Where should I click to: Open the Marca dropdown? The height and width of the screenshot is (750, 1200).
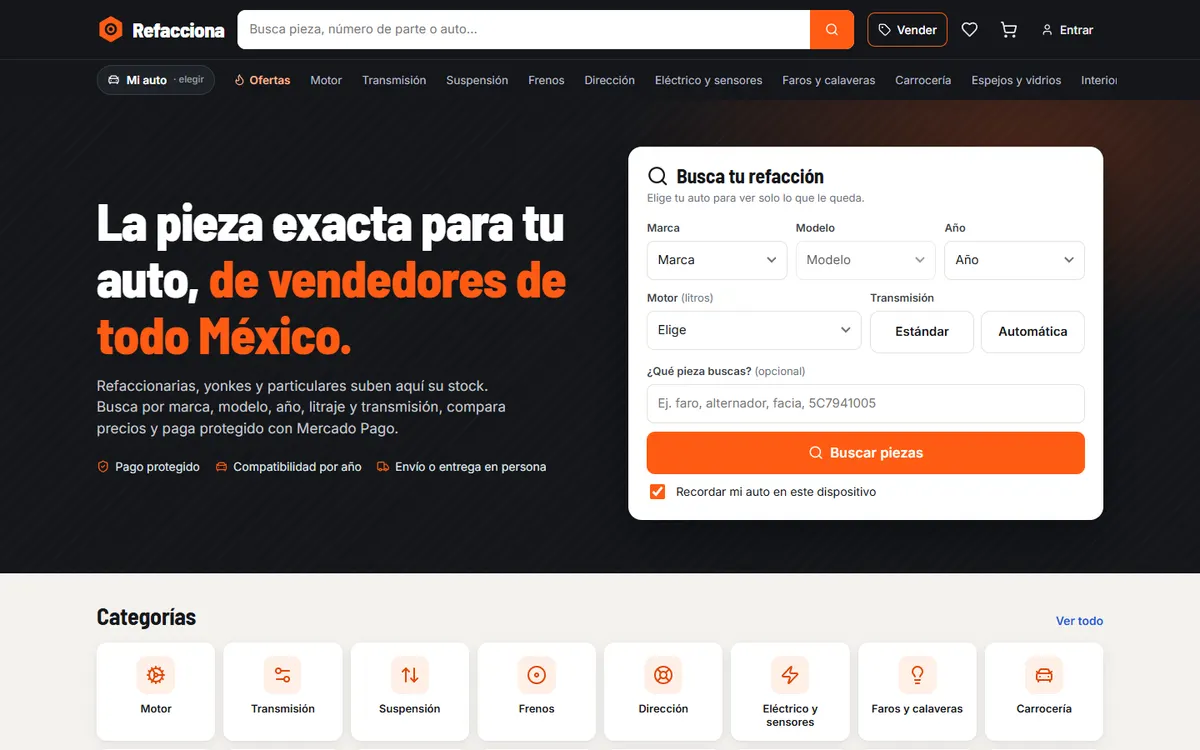click(717, 260)
